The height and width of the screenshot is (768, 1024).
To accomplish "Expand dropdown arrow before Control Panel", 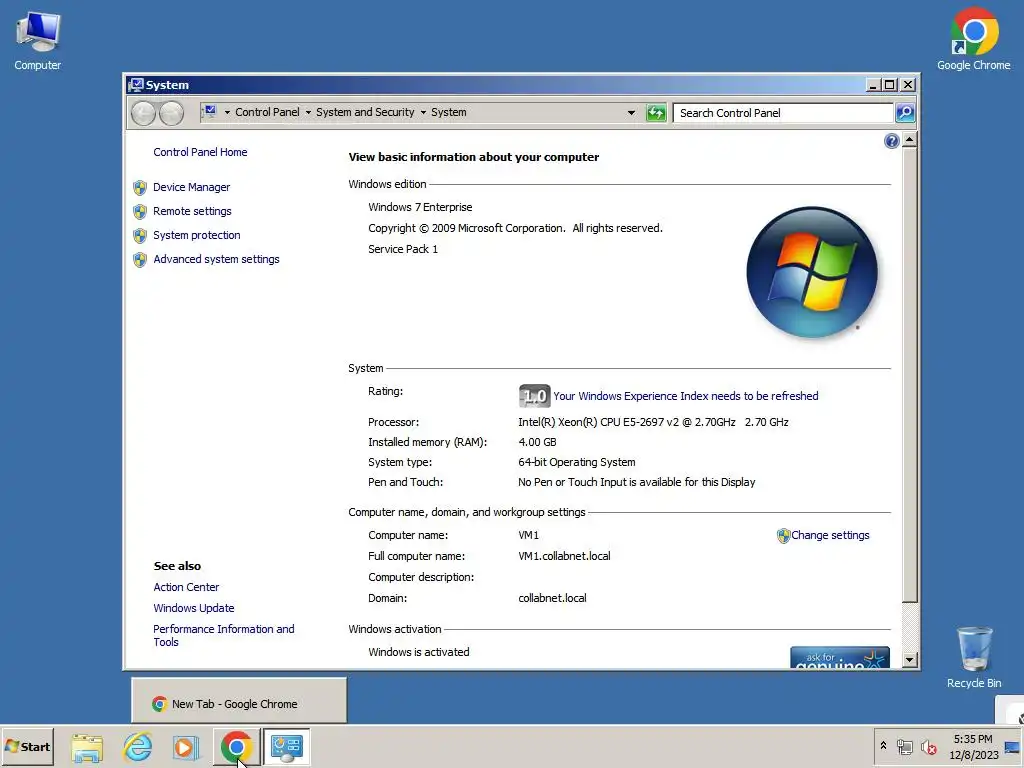I will click(x=227, y=112).
